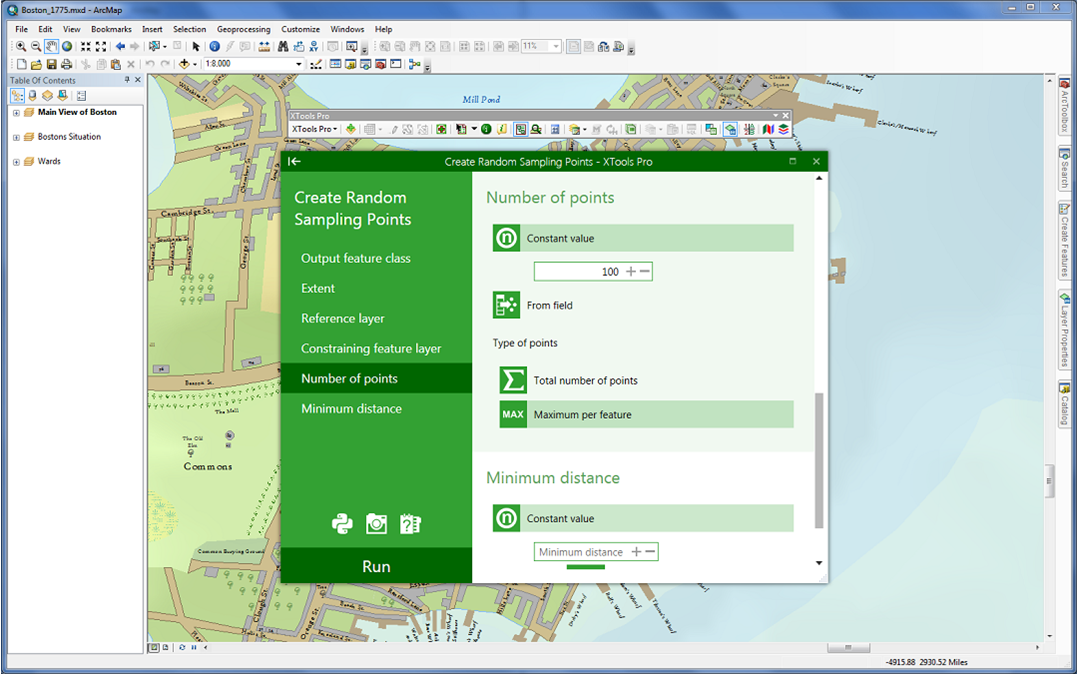List By Drawing Order in Table Of Contents
Viewport: 1078px width, 674px height.
(x=17, y=96)
